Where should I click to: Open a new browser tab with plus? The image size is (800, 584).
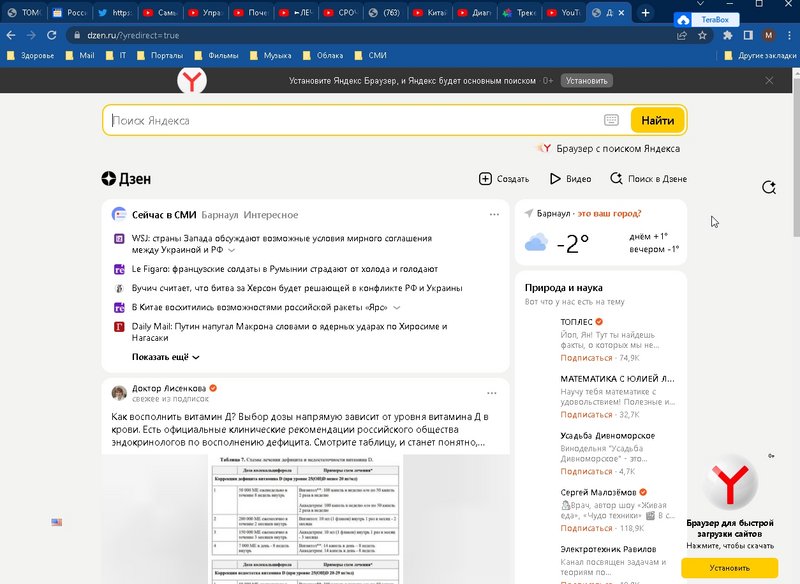point(645,13)
